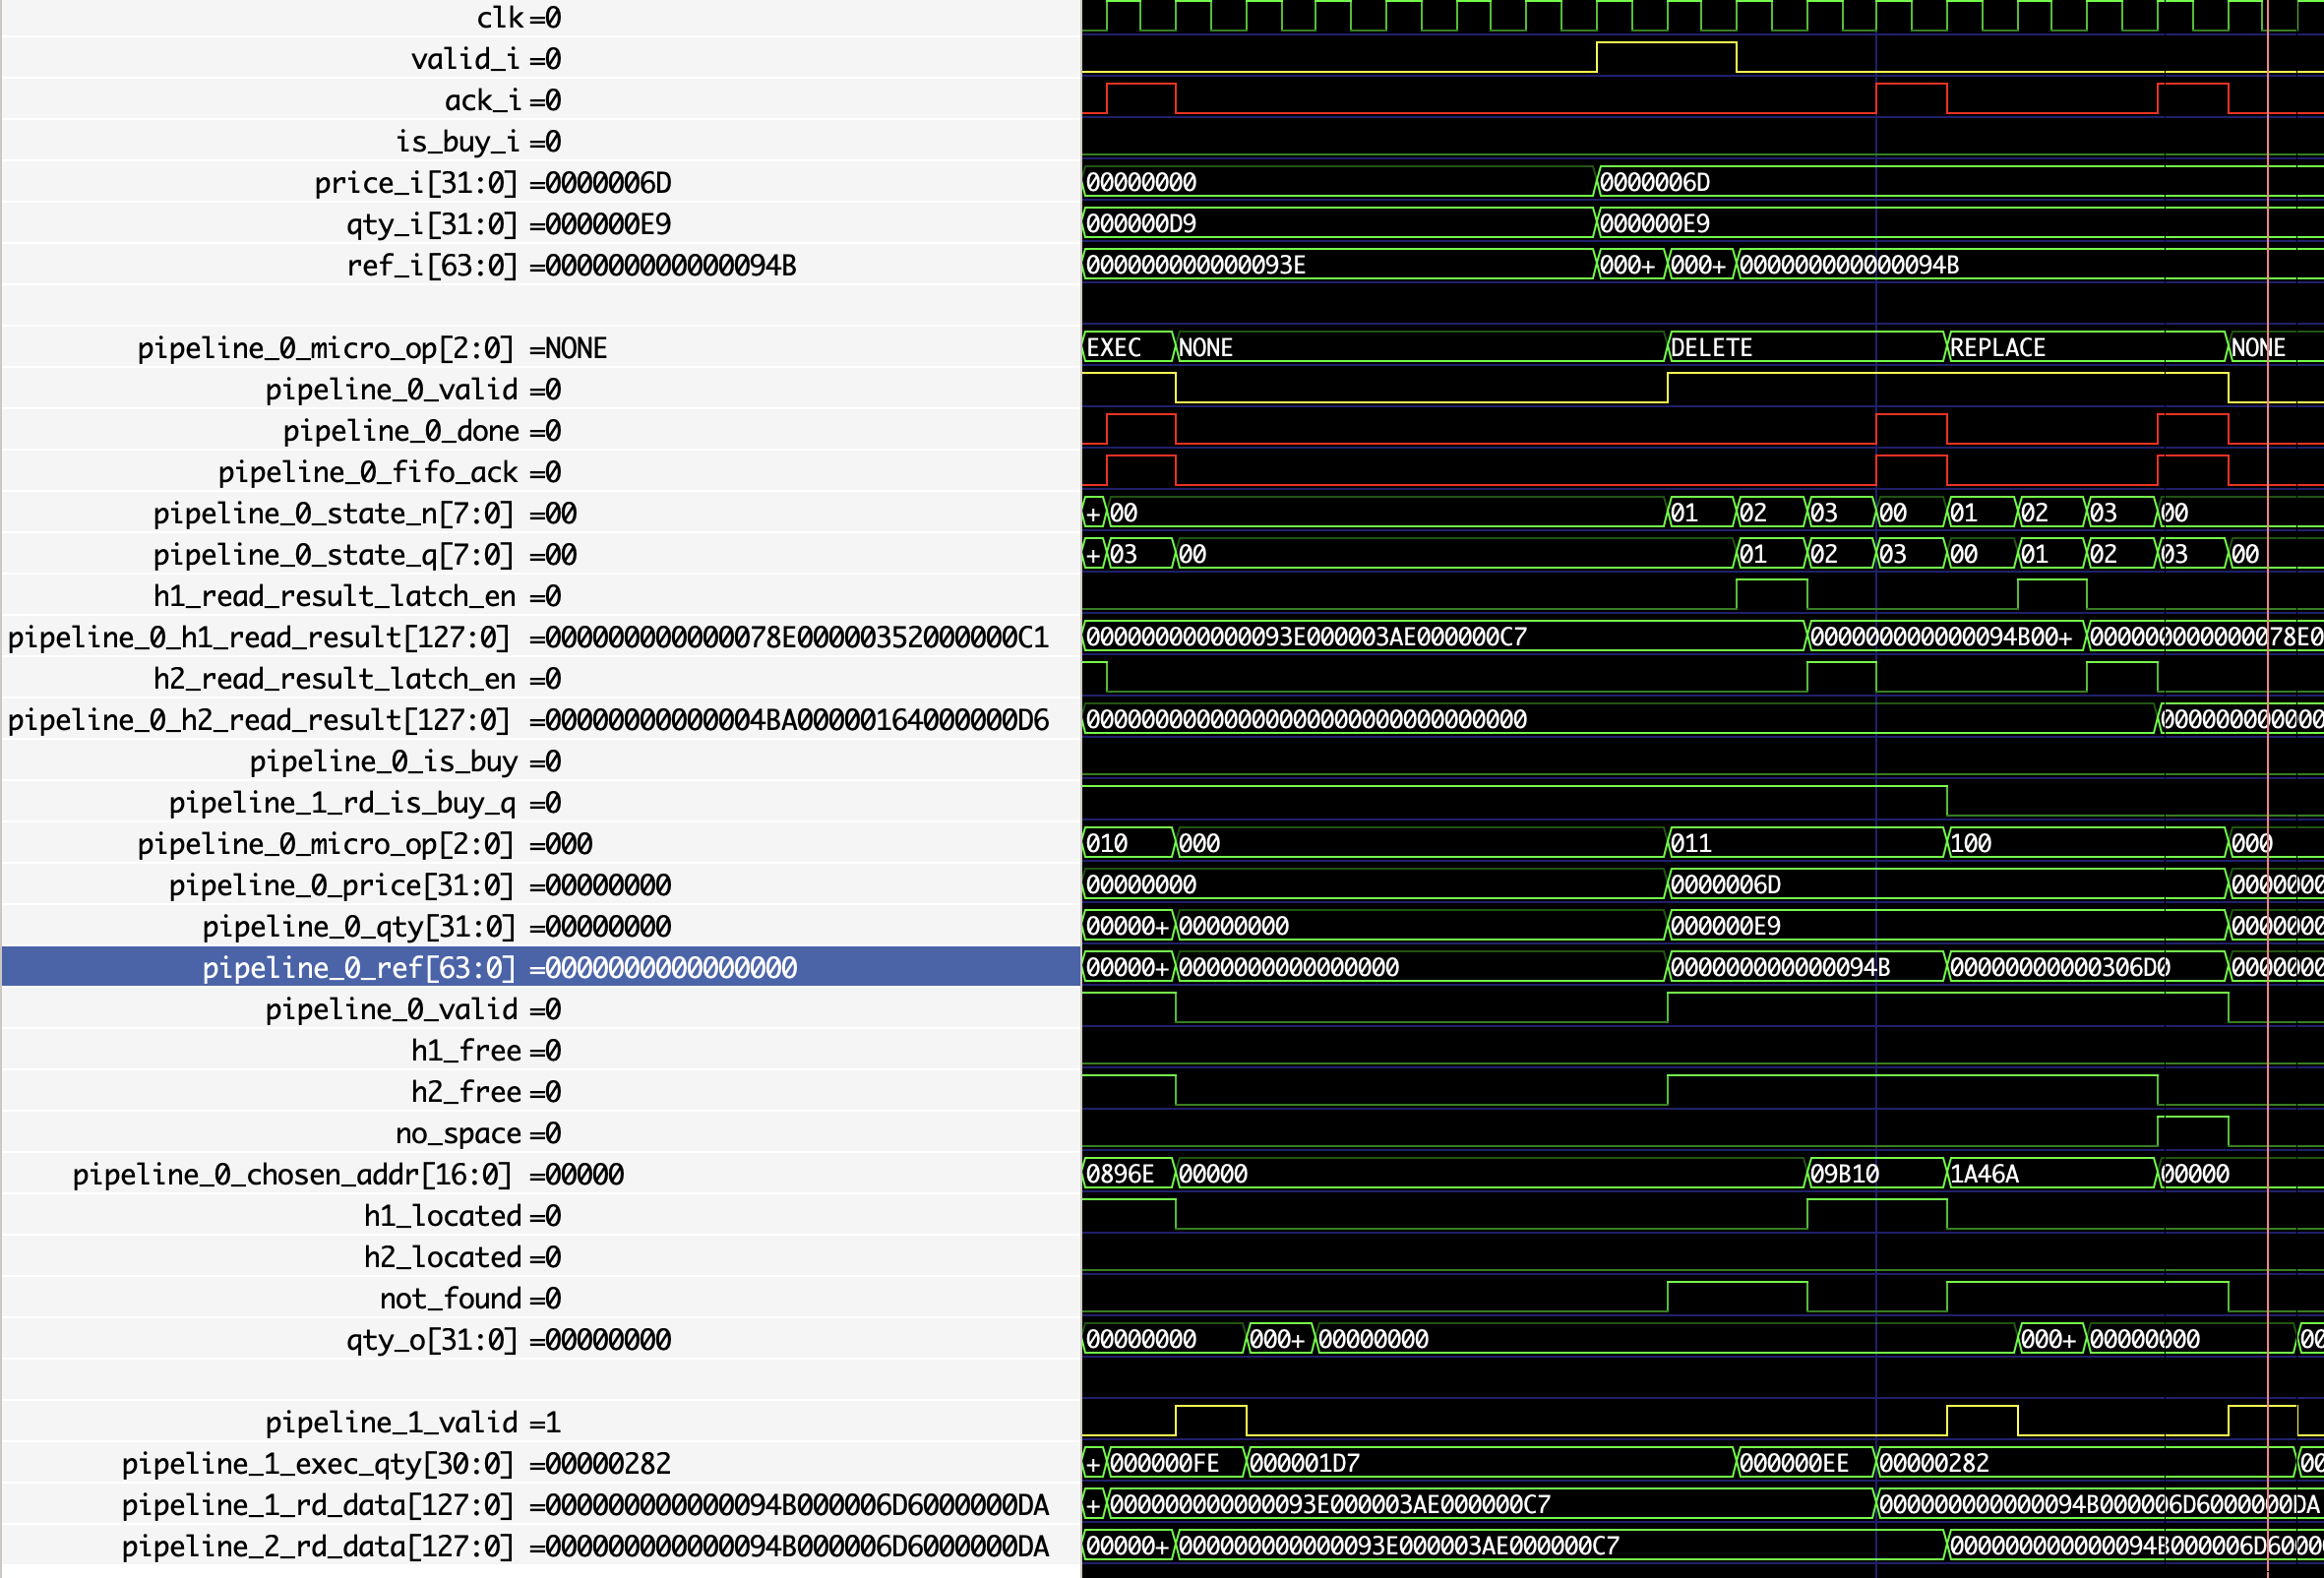Viewport: 2324px width, 1578px height.
Task: Select the h2_free signal
Action: (540, 1091)
